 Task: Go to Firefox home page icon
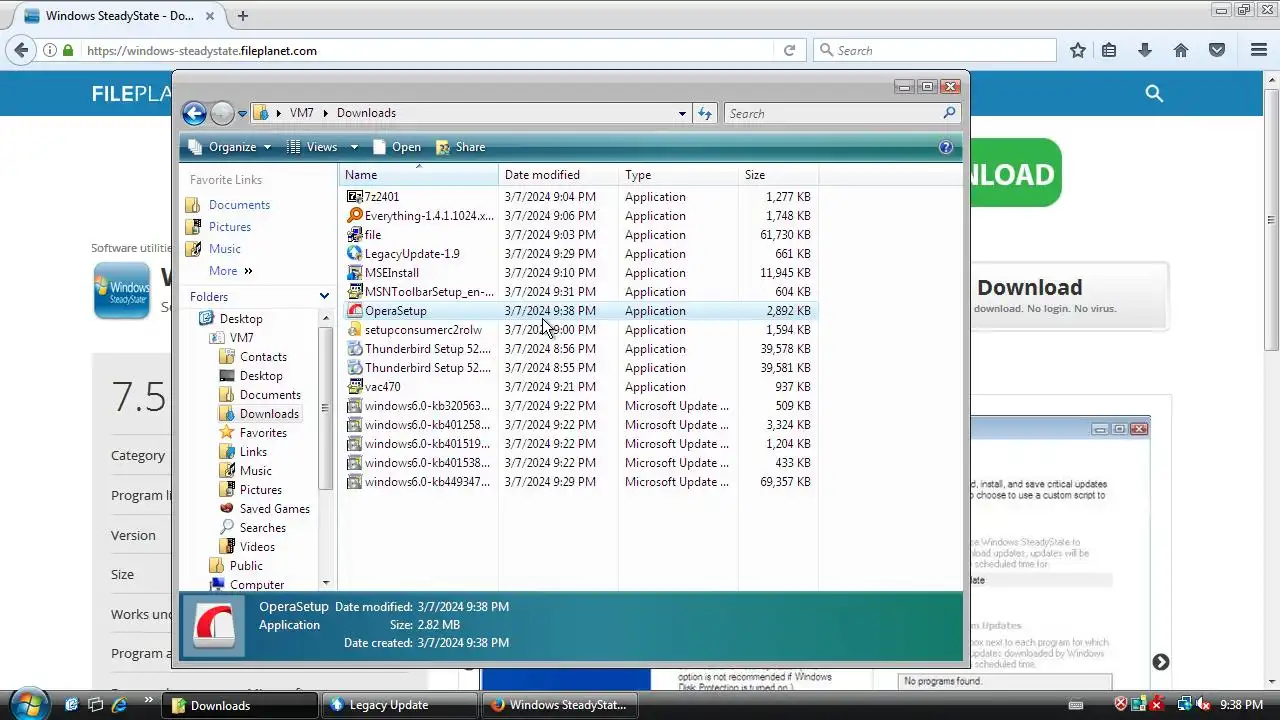point(1181,50)
